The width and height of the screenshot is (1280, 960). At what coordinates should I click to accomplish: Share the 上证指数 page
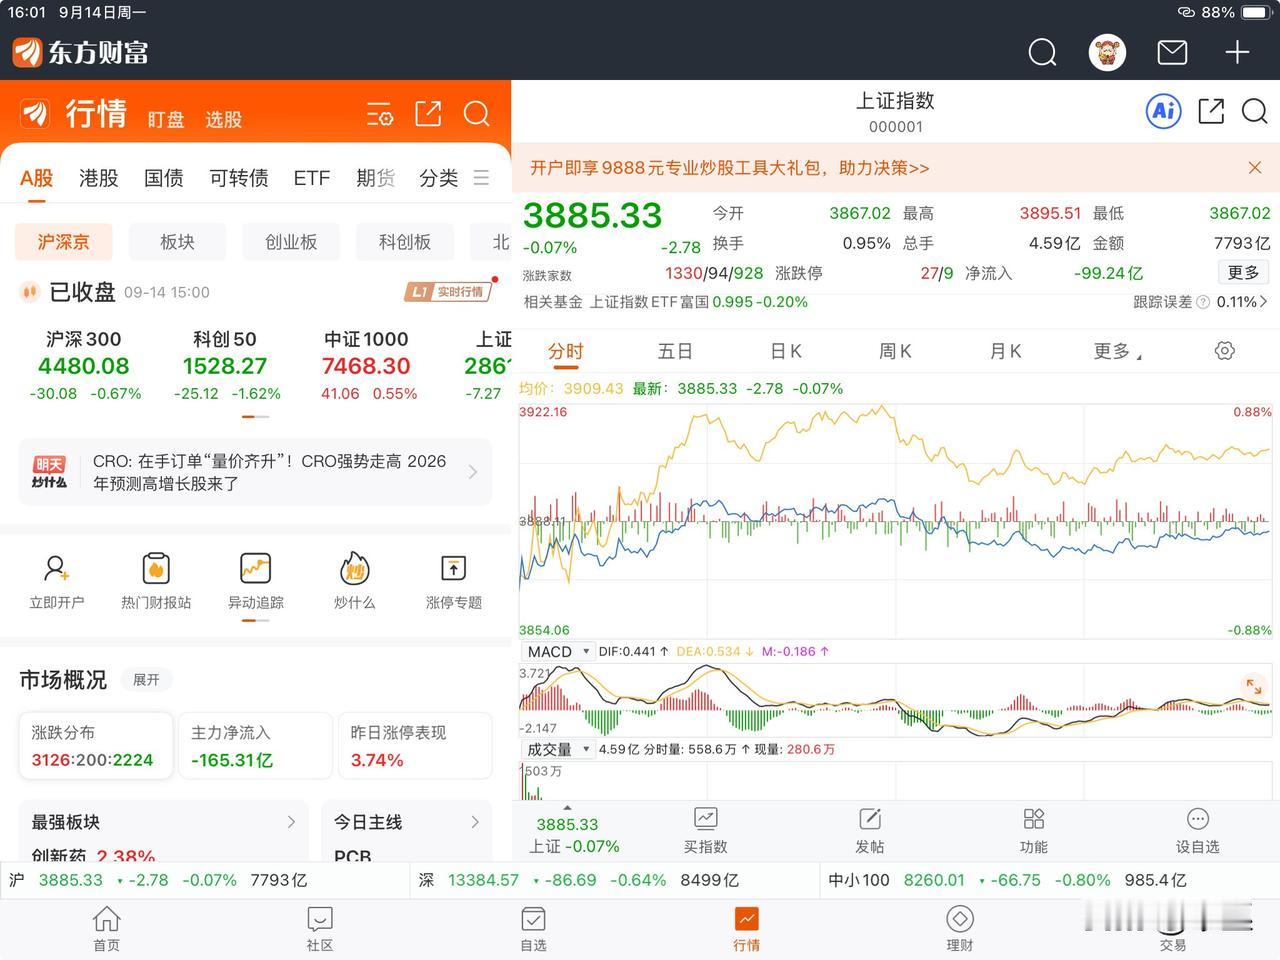(1211, 111)
